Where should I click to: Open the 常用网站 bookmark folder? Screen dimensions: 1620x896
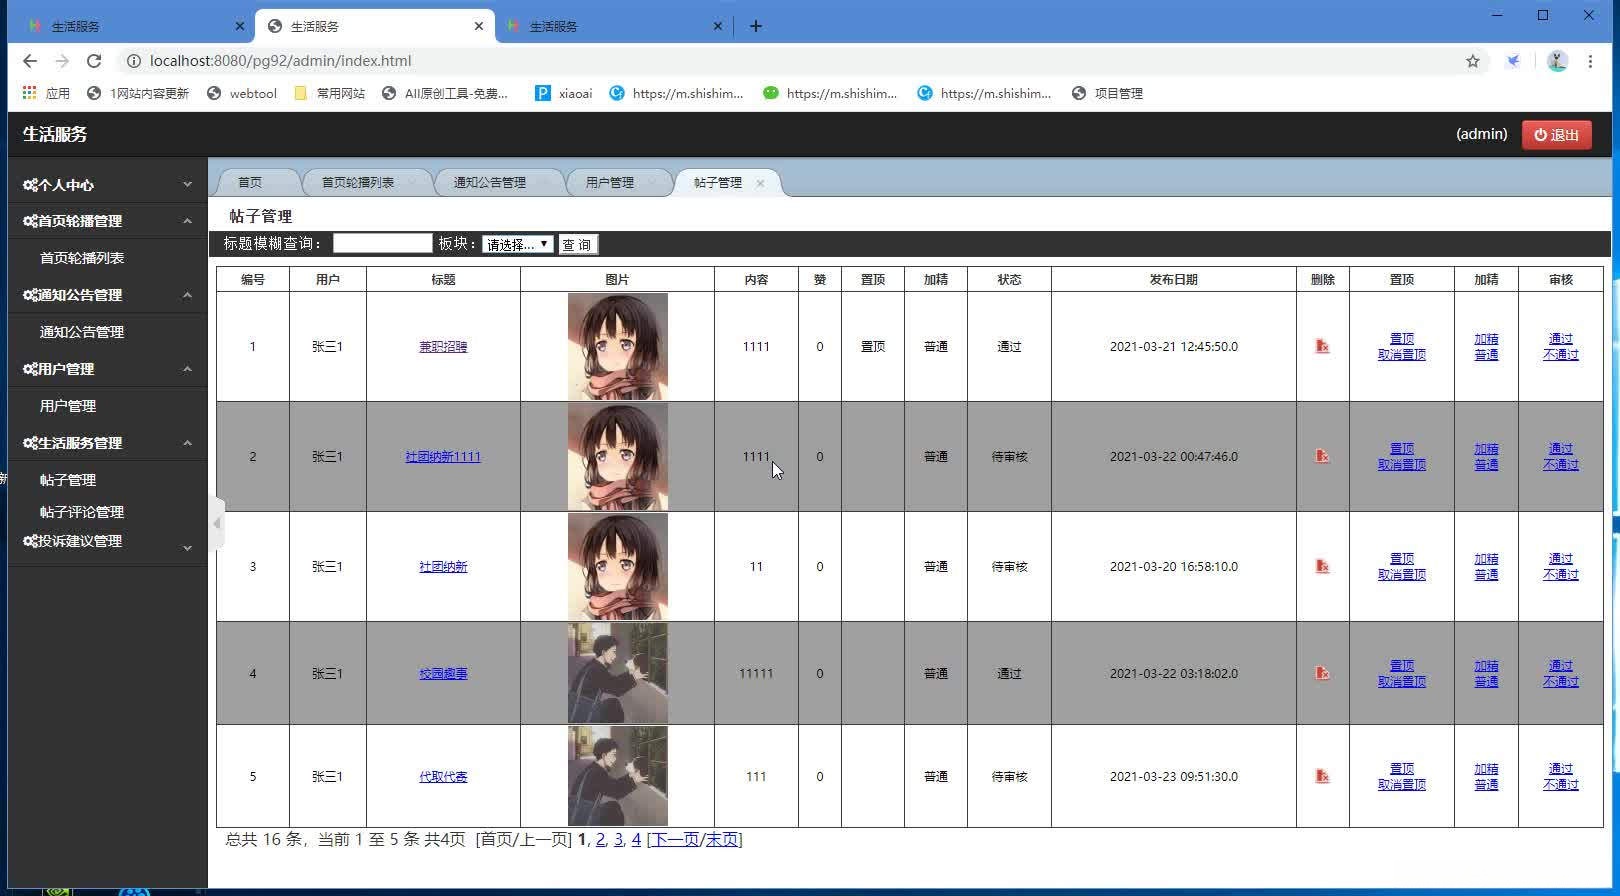pos(330,93)
